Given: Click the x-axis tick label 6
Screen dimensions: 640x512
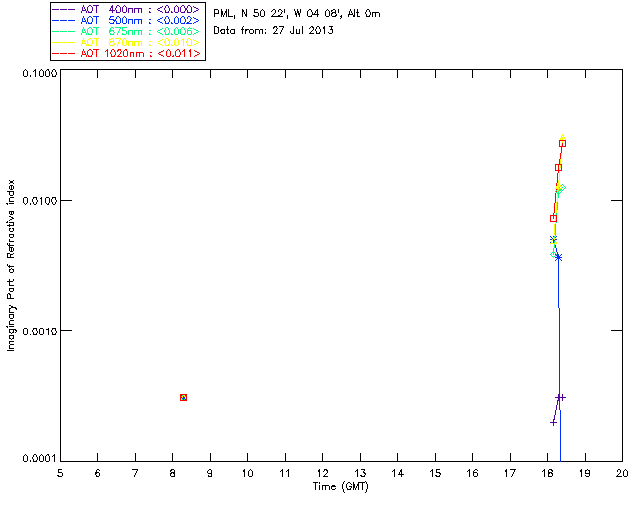Looking at the screenshot, I should pyautogui.click(x=98, y=474).
